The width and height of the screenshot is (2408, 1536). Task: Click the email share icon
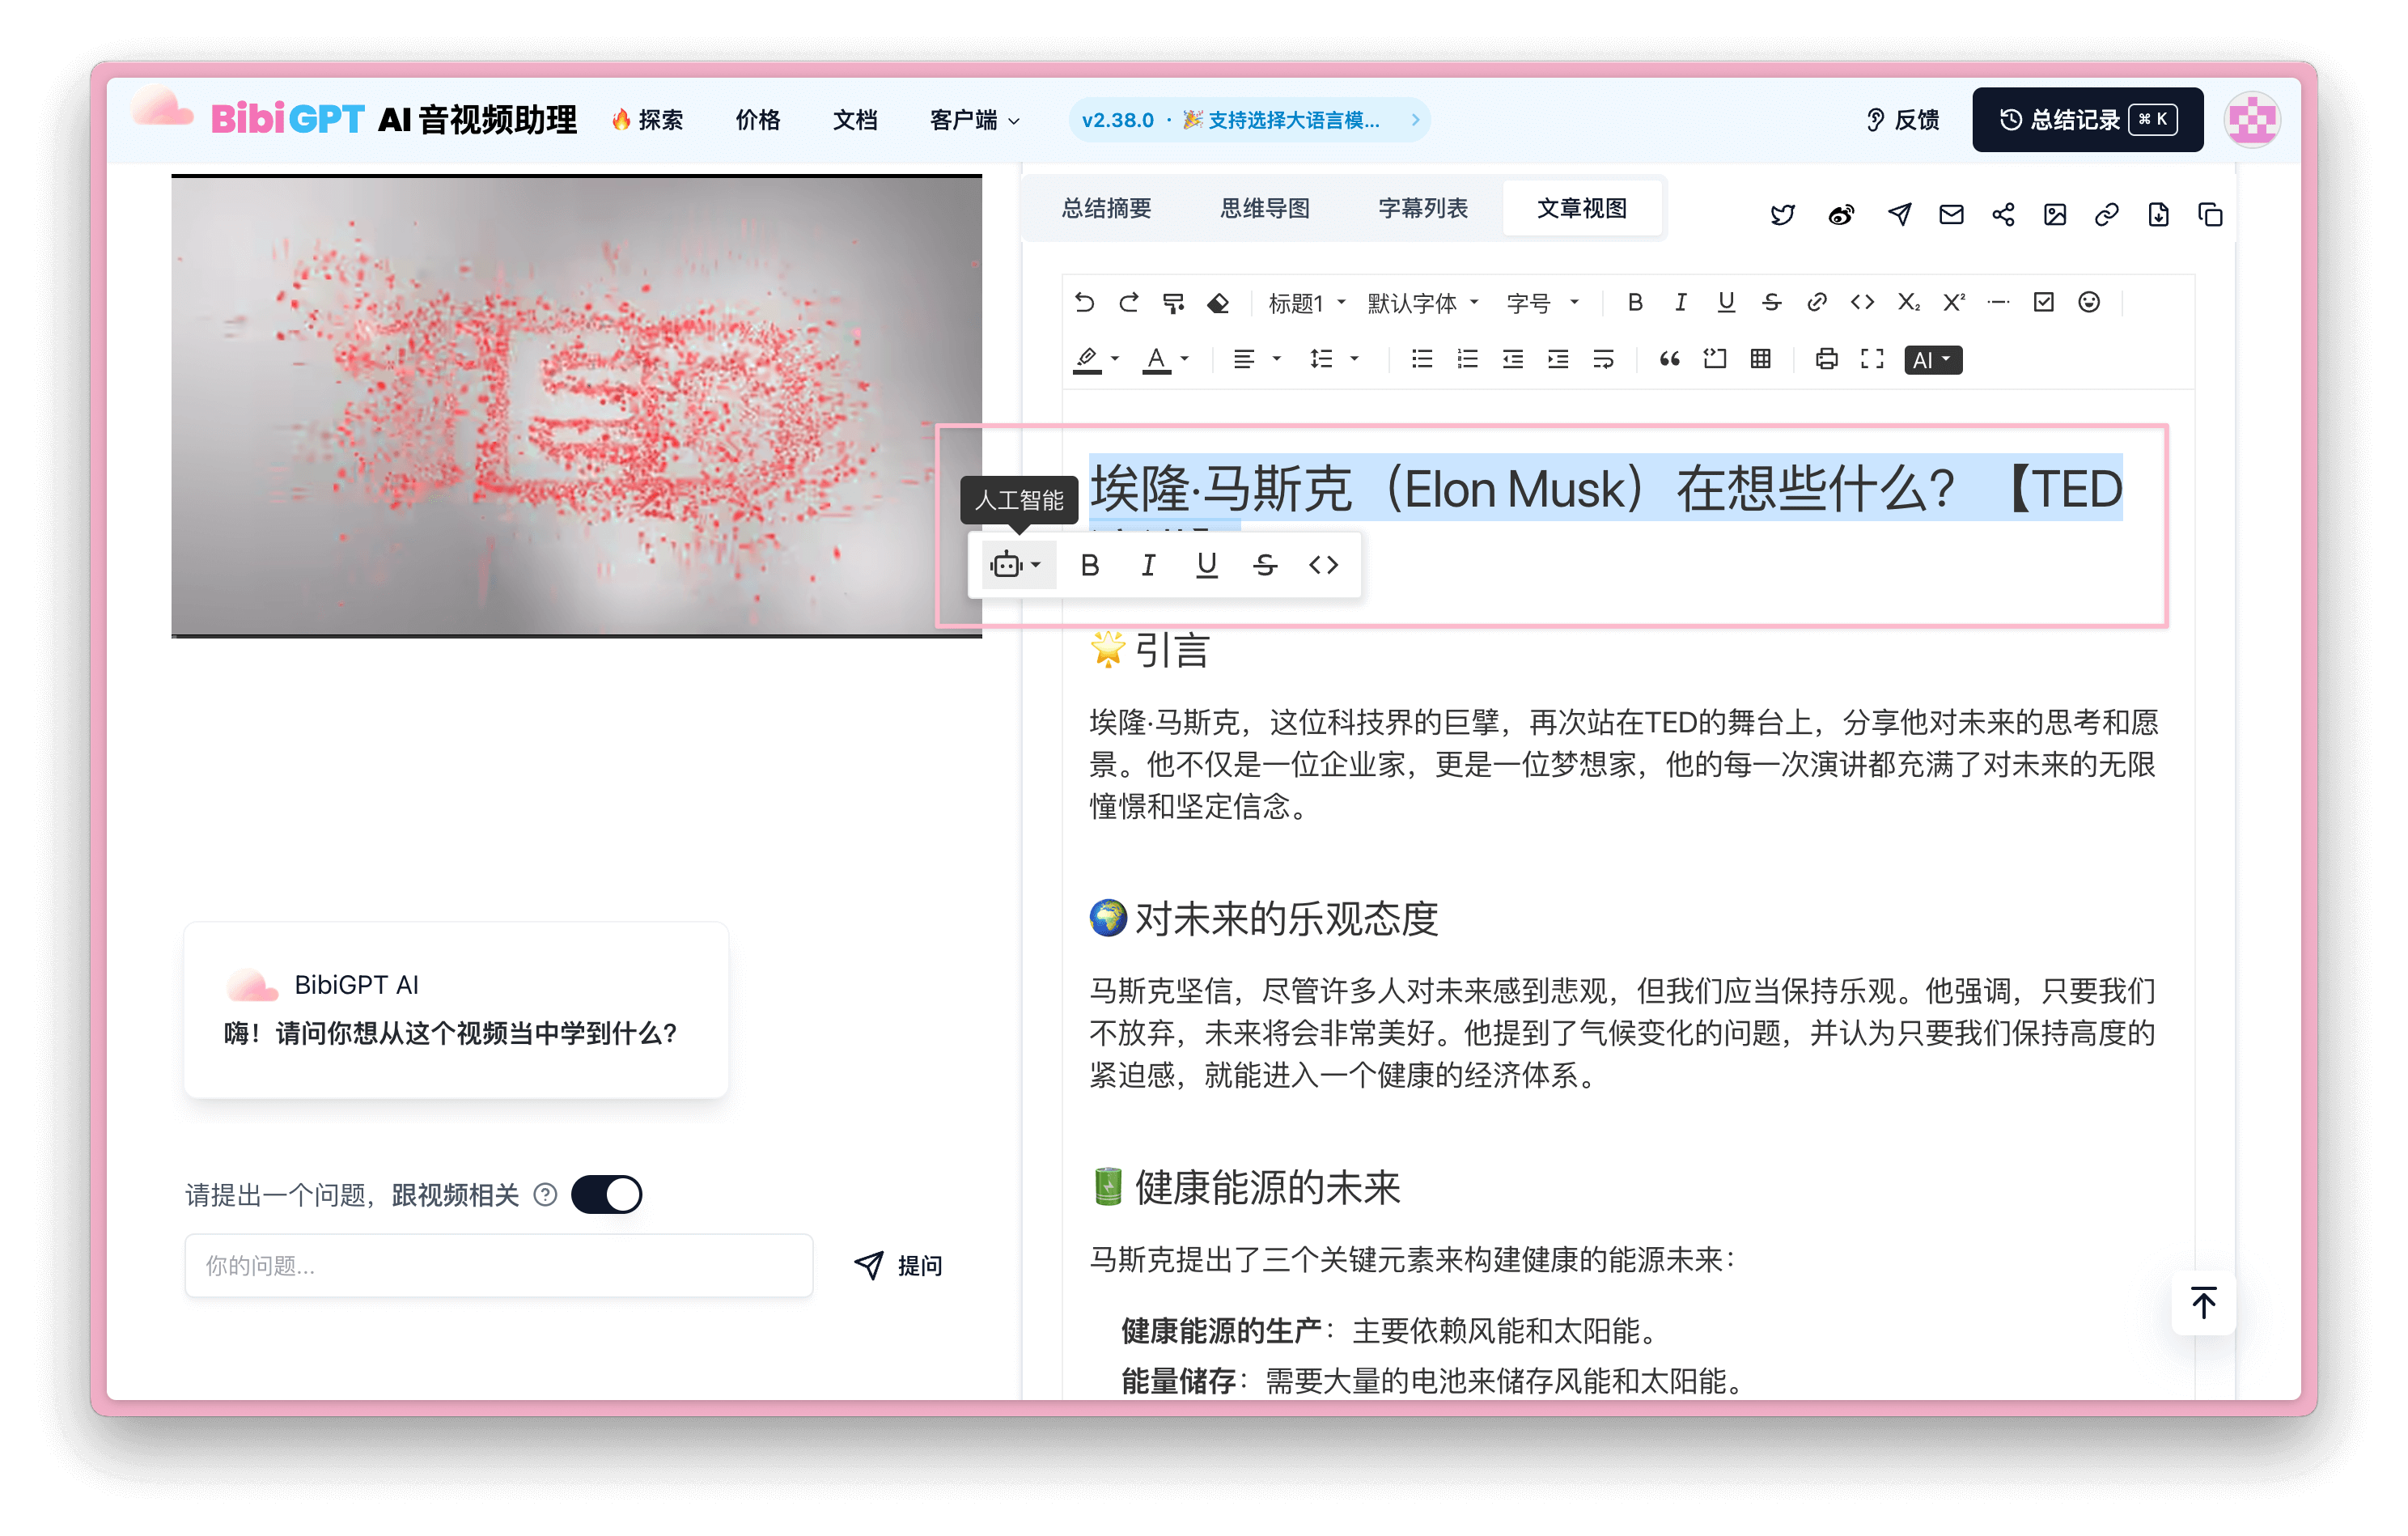[x=1951, y=214]
